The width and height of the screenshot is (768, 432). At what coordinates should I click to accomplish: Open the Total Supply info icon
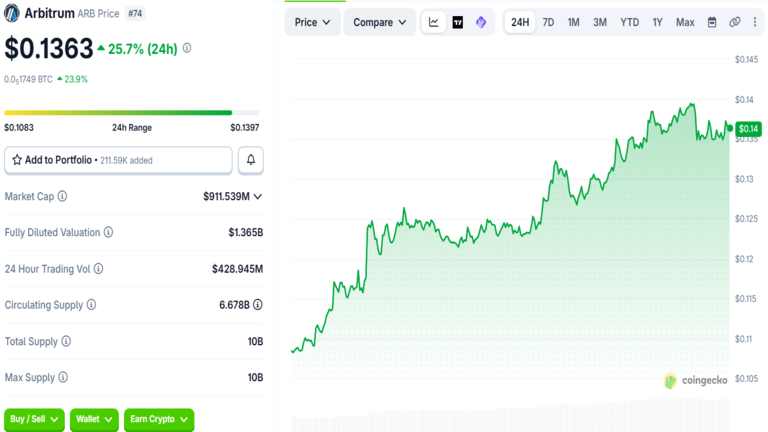[x=66, y=341]
